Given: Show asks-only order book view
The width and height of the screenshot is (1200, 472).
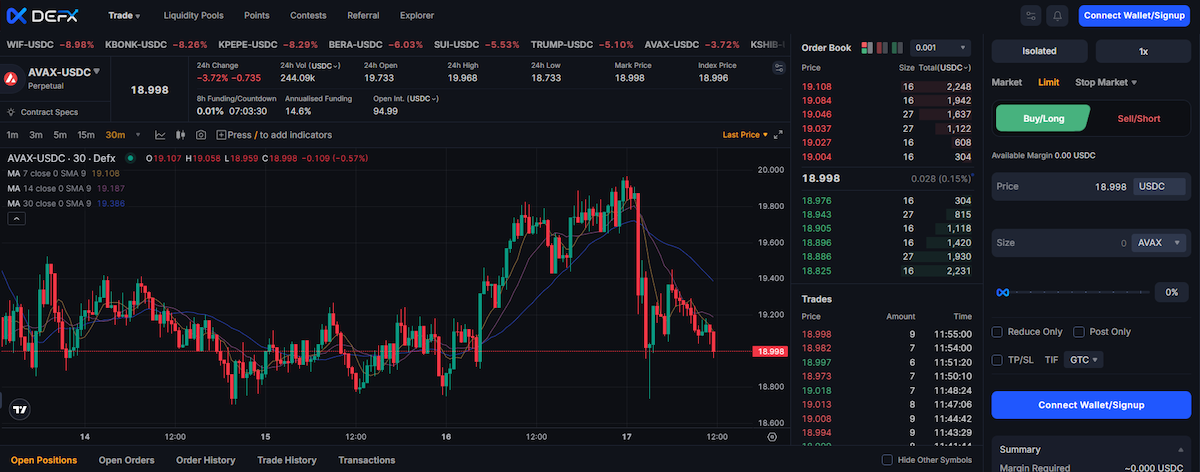Looking at the screenshot, I should (x=881, y=47).
